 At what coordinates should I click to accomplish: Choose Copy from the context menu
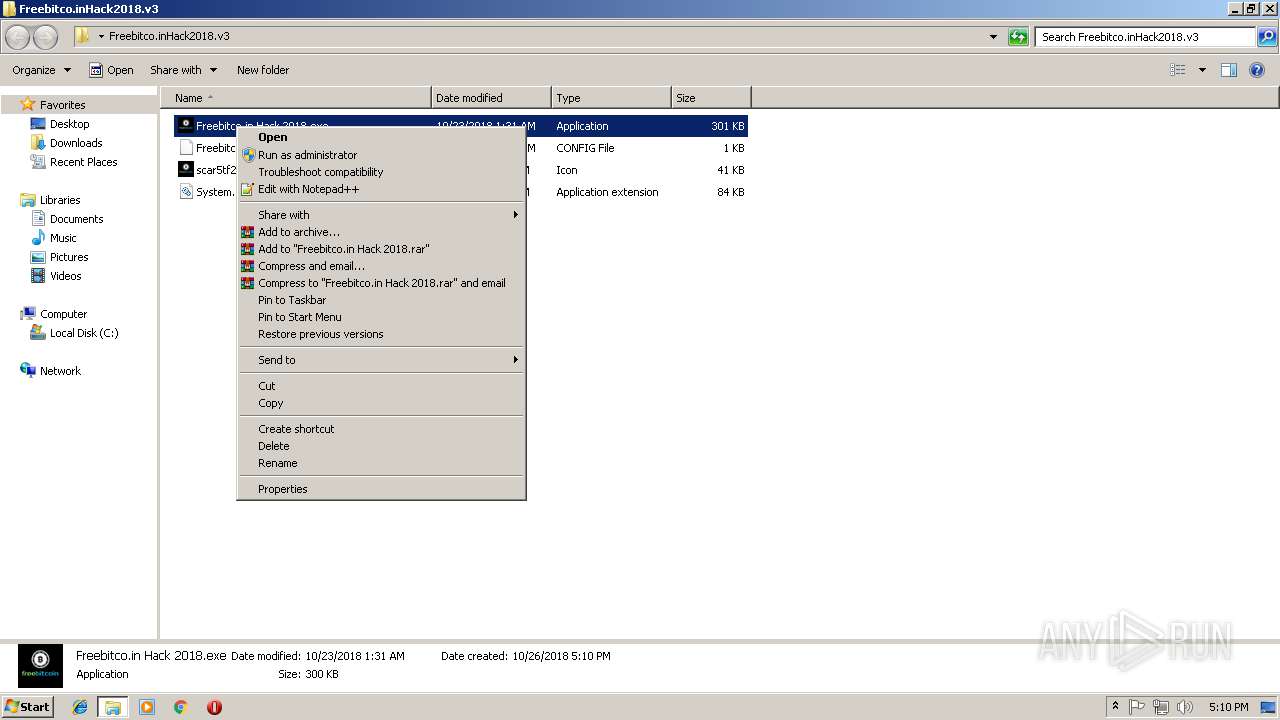pyautogui.click(x=381, y=403)
